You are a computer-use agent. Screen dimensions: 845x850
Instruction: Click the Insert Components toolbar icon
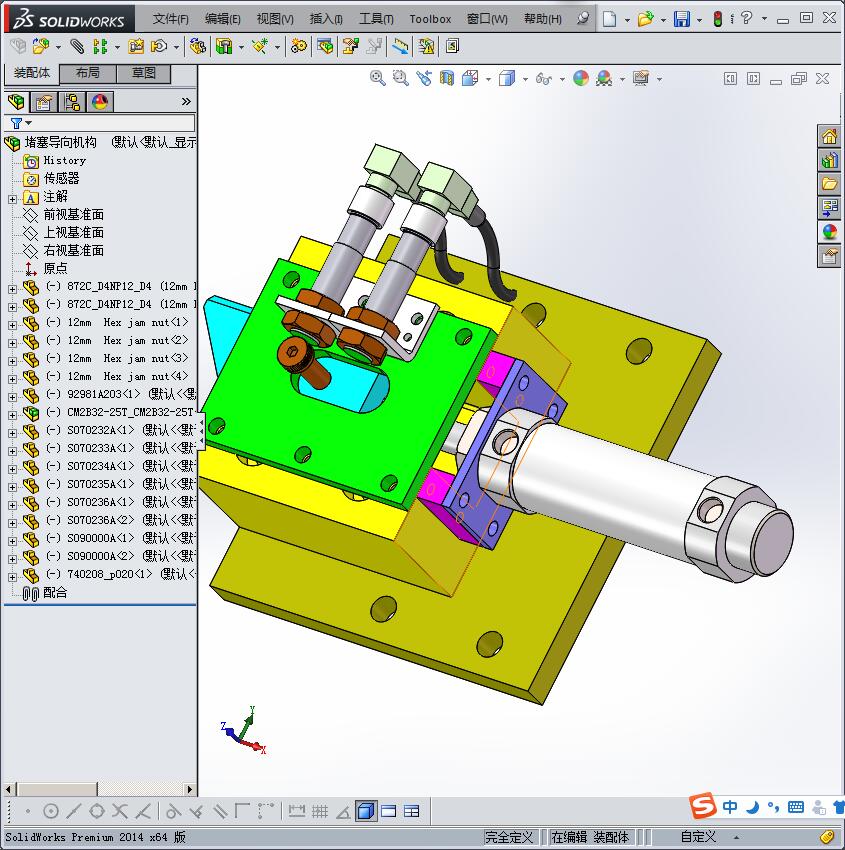pos(40,47)
